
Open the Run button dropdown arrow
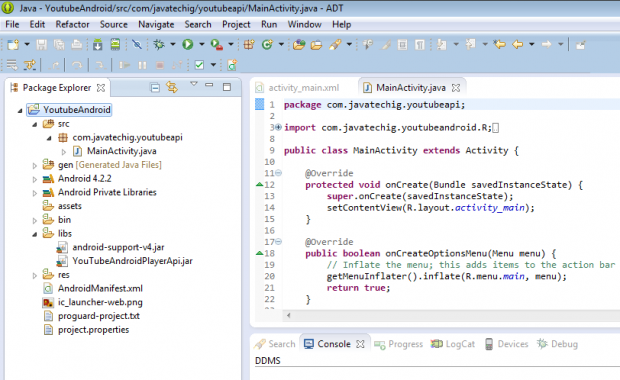point(202,44)
